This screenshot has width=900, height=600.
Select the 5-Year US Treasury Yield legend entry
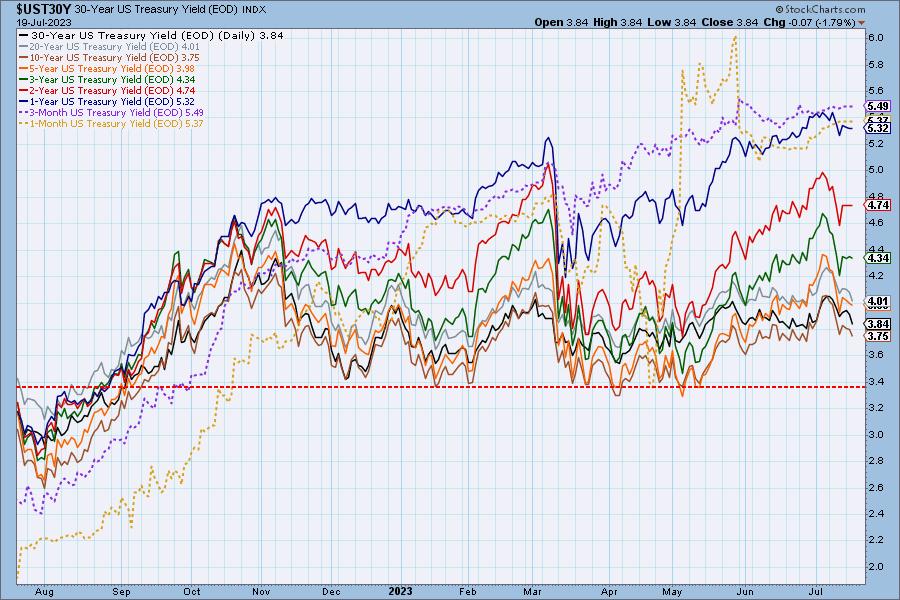(x=107, y=68)
